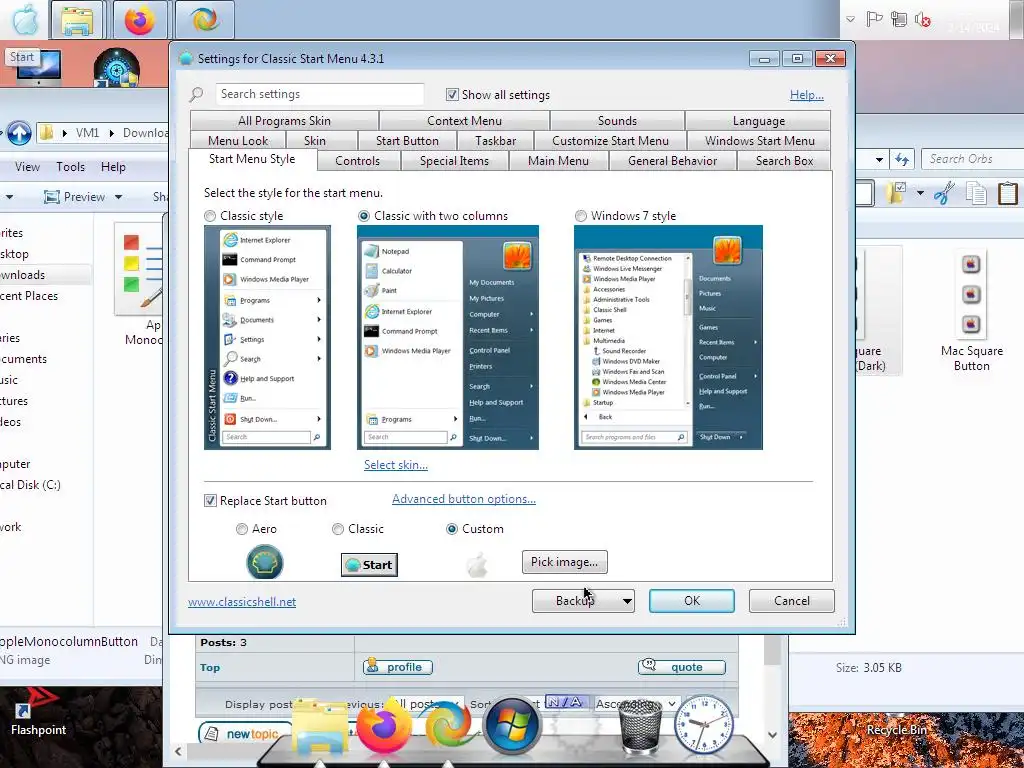Viewport: 1024px width, 768px height.
Task: Open the Sounds tab
Action: [617, 121]
